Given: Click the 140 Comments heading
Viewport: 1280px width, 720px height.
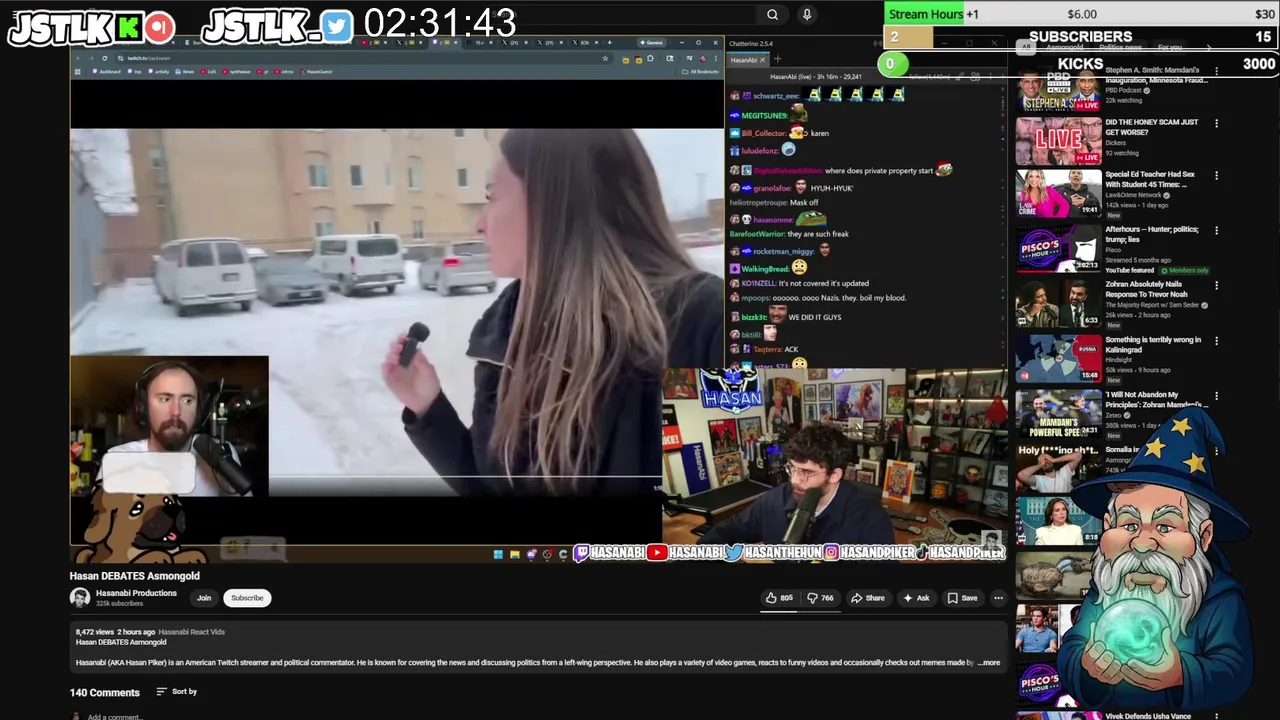Looking at the screenshot, I should (x=104, y=692).
